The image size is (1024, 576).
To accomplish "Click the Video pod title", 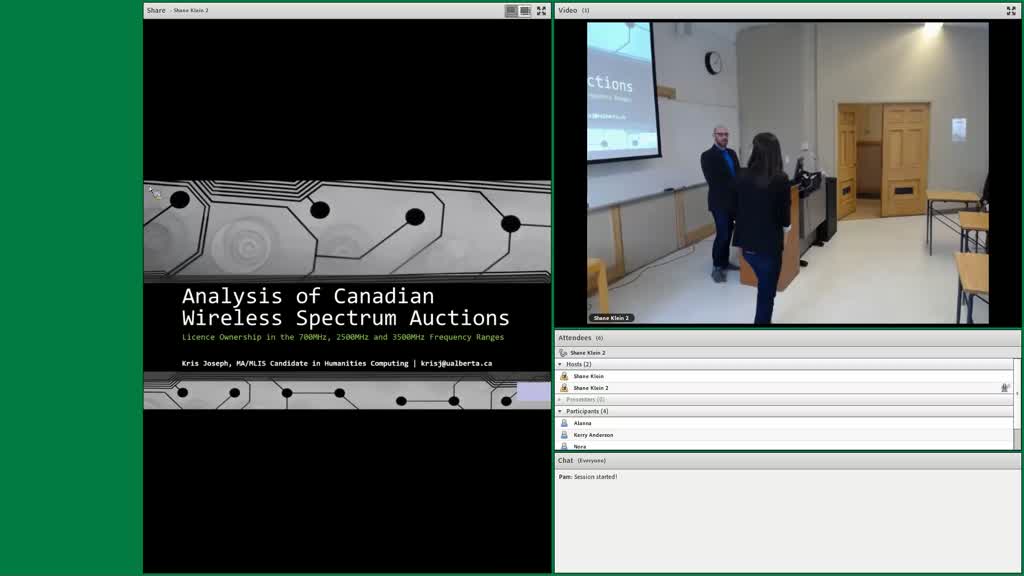I will coord(568,10).
